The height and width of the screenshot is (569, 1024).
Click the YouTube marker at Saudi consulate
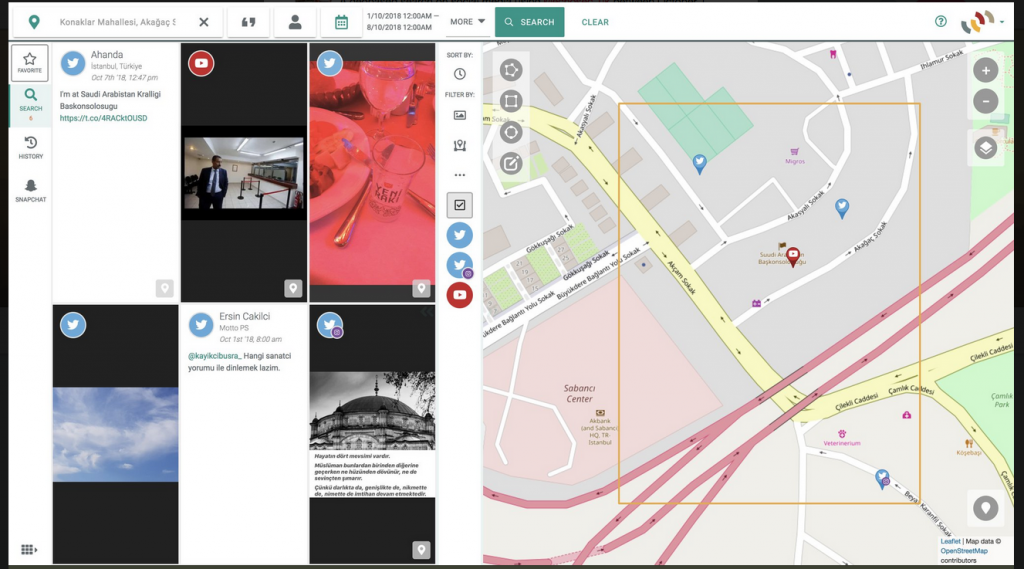coord(793,256)
